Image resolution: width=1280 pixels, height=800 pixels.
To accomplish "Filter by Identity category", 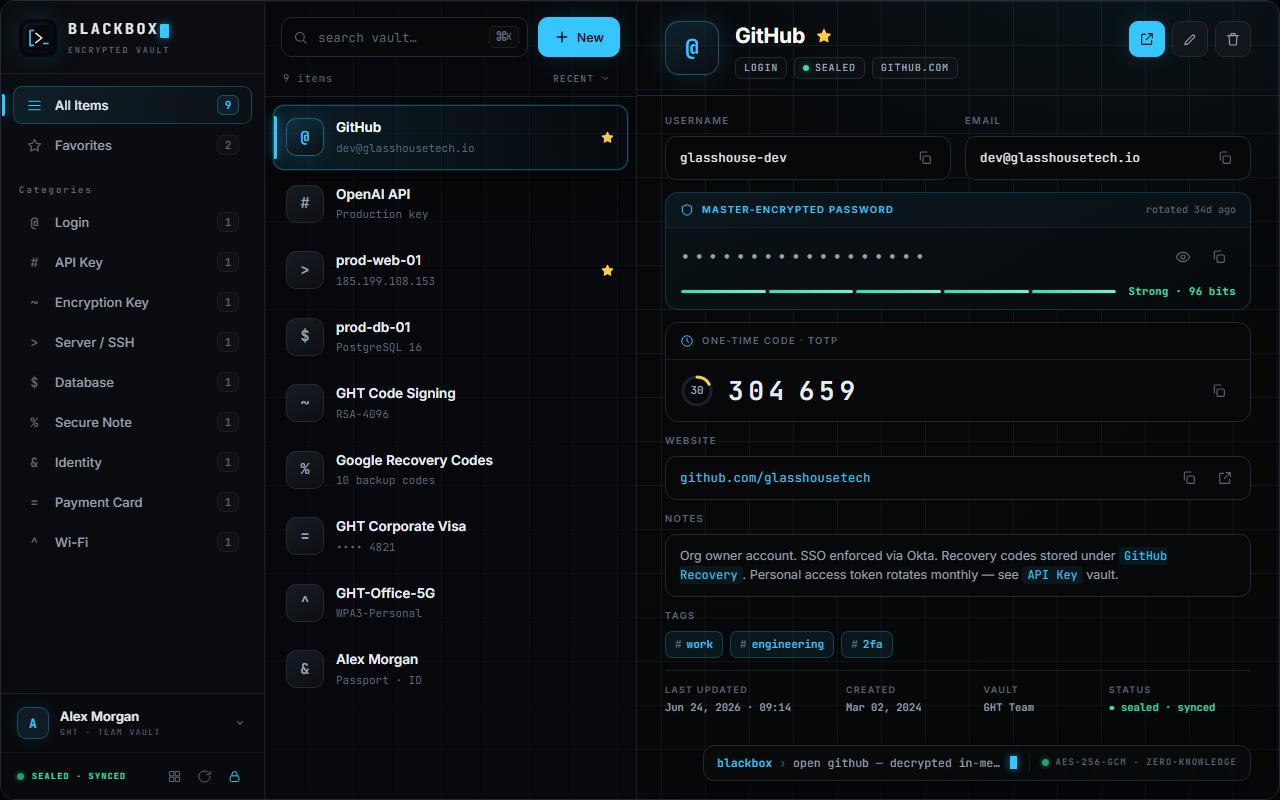I will pos(132,462).
